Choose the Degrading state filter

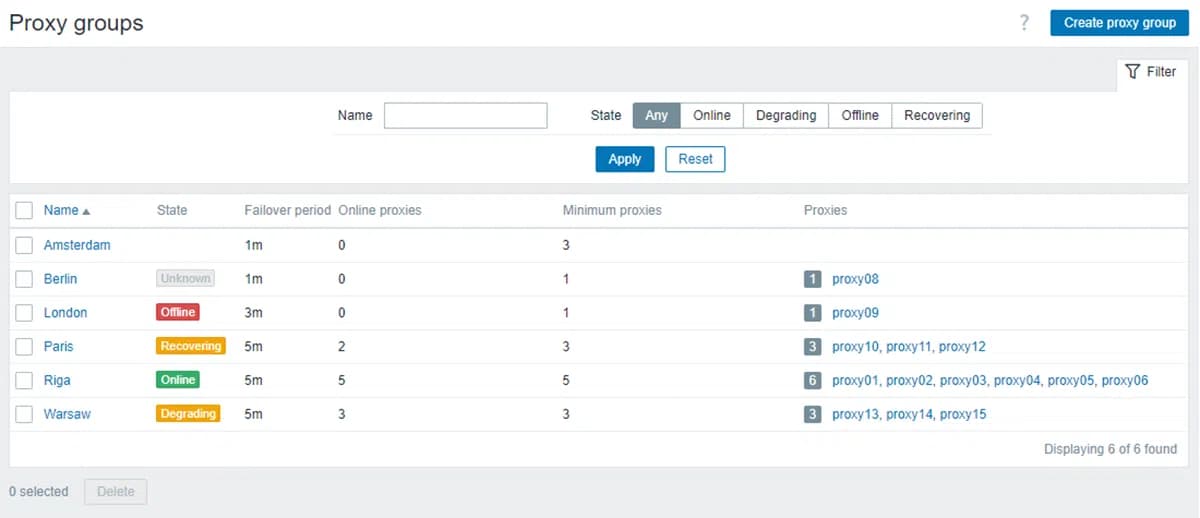point(785,115)
